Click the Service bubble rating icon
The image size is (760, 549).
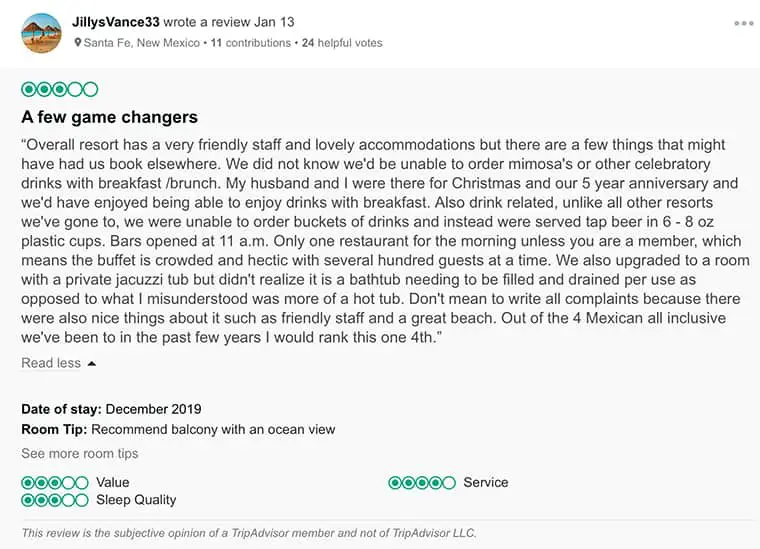(x=422, y=483)
